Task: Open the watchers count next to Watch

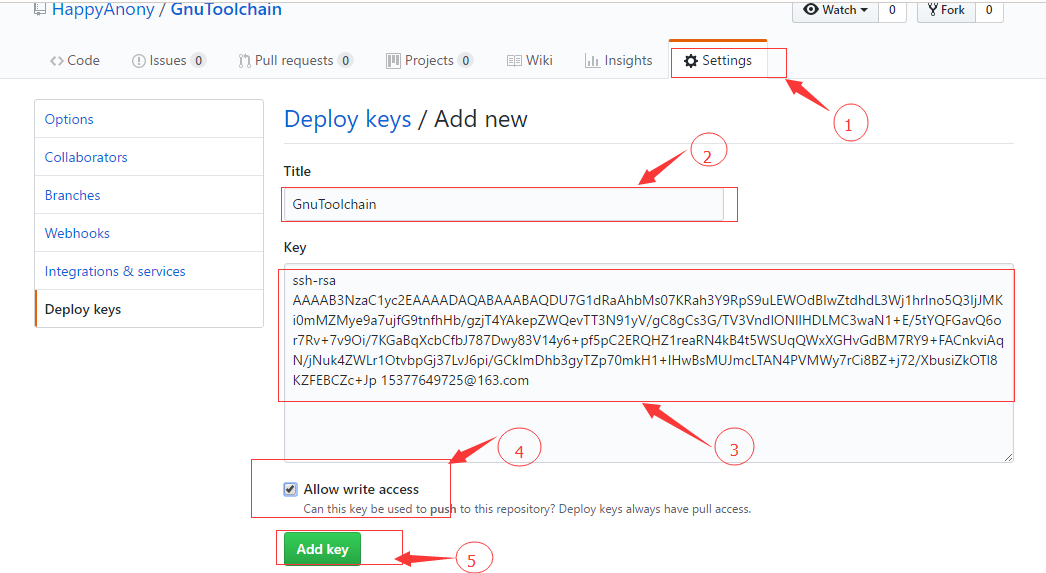Action: coord(892,10)
